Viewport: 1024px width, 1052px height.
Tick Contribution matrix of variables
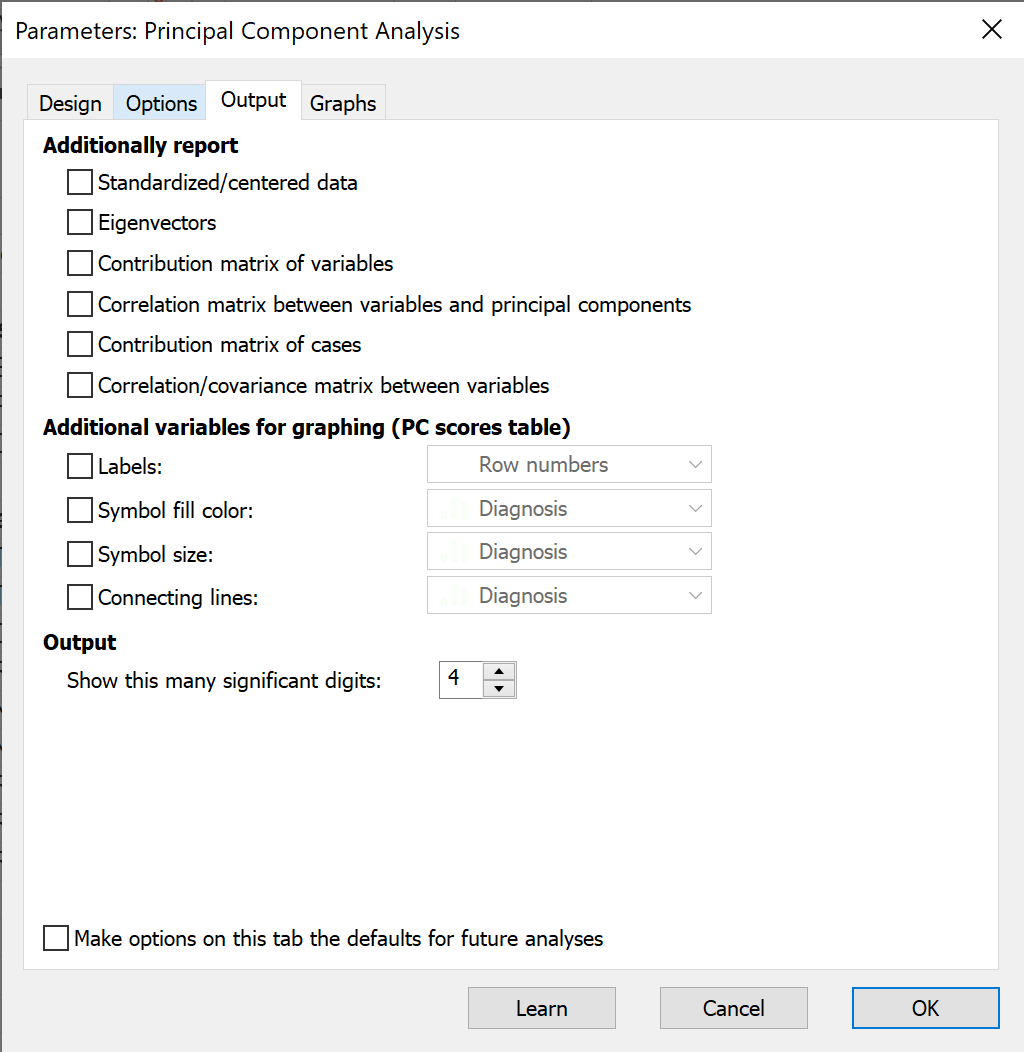pos(80,264)
